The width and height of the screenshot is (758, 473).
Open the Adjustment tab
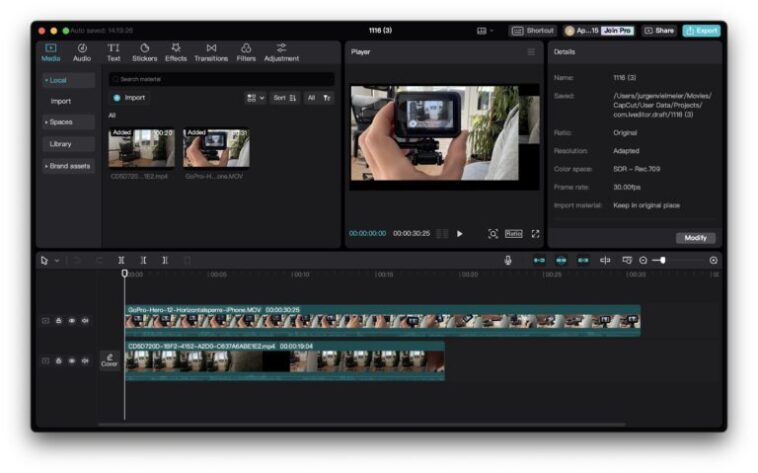281,52
